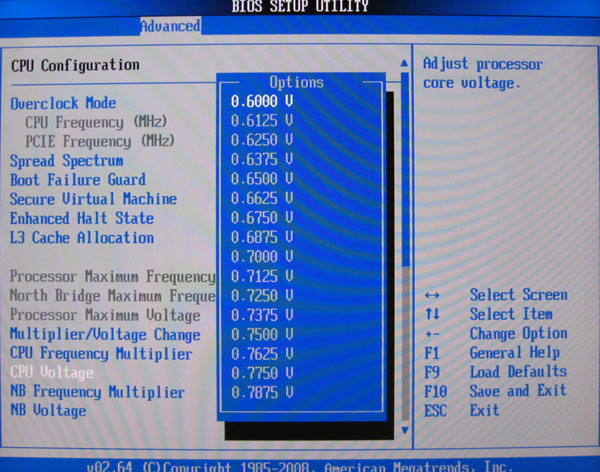This screenshot has height=472, width=600.
Task: Open the Spread Spectrum setting
Action: (x=67, y=161)
